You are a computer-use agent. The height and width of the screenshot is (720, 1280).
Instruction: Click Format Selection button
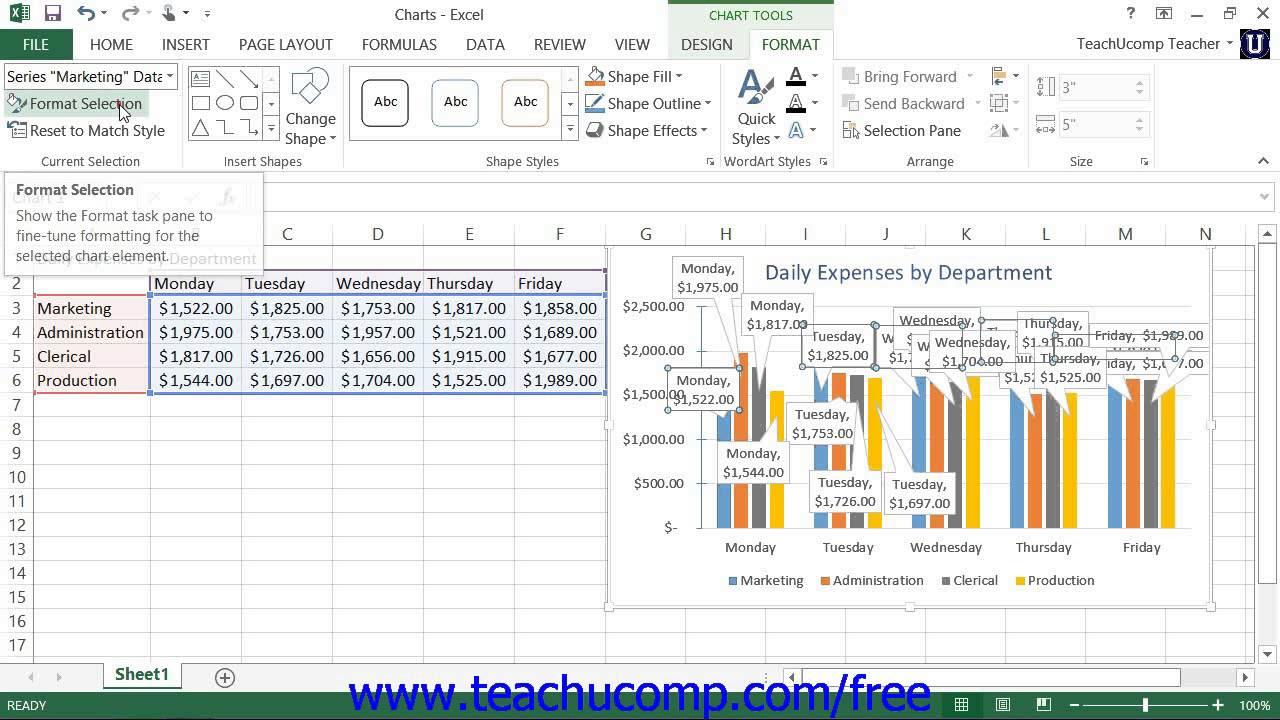click(x=75, y=103)
